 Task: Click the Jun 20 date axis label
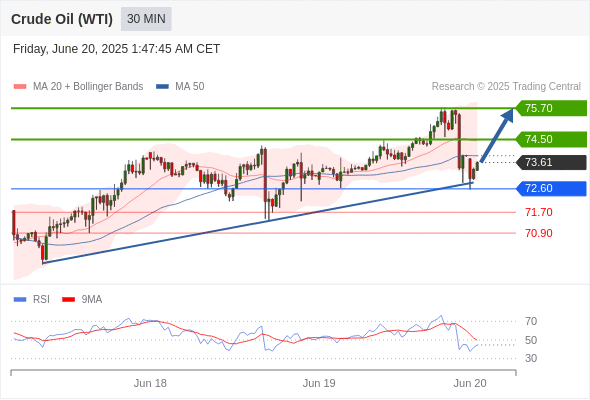[470, 383]
